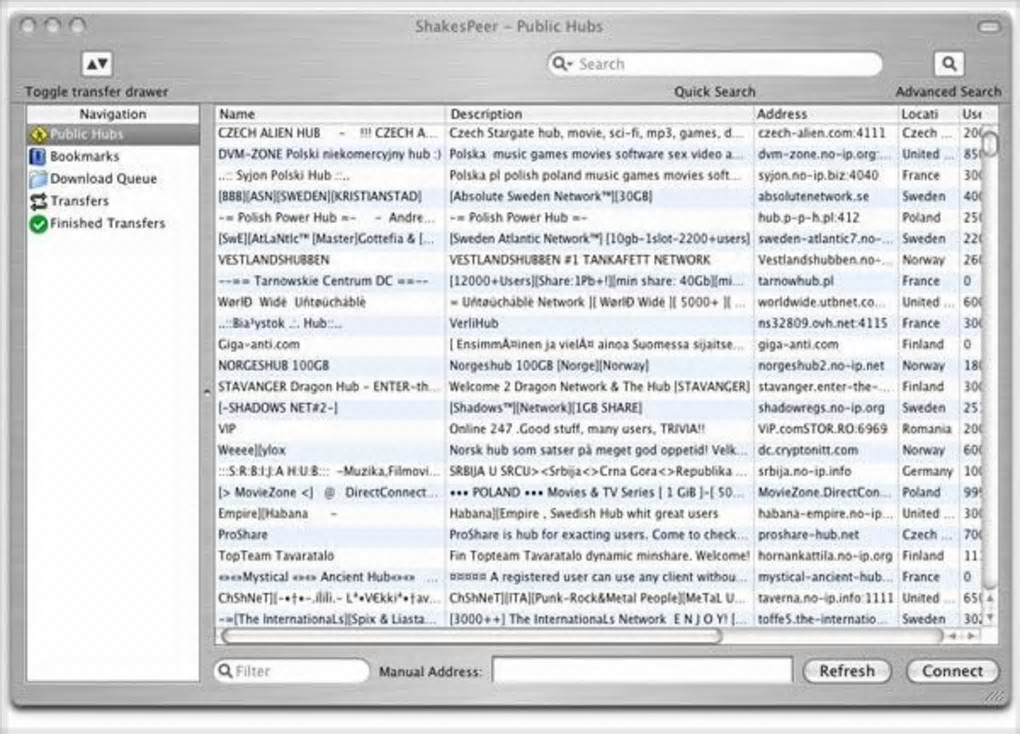Click address ns32809.ovh.net:4115

(x=822, y=323)
